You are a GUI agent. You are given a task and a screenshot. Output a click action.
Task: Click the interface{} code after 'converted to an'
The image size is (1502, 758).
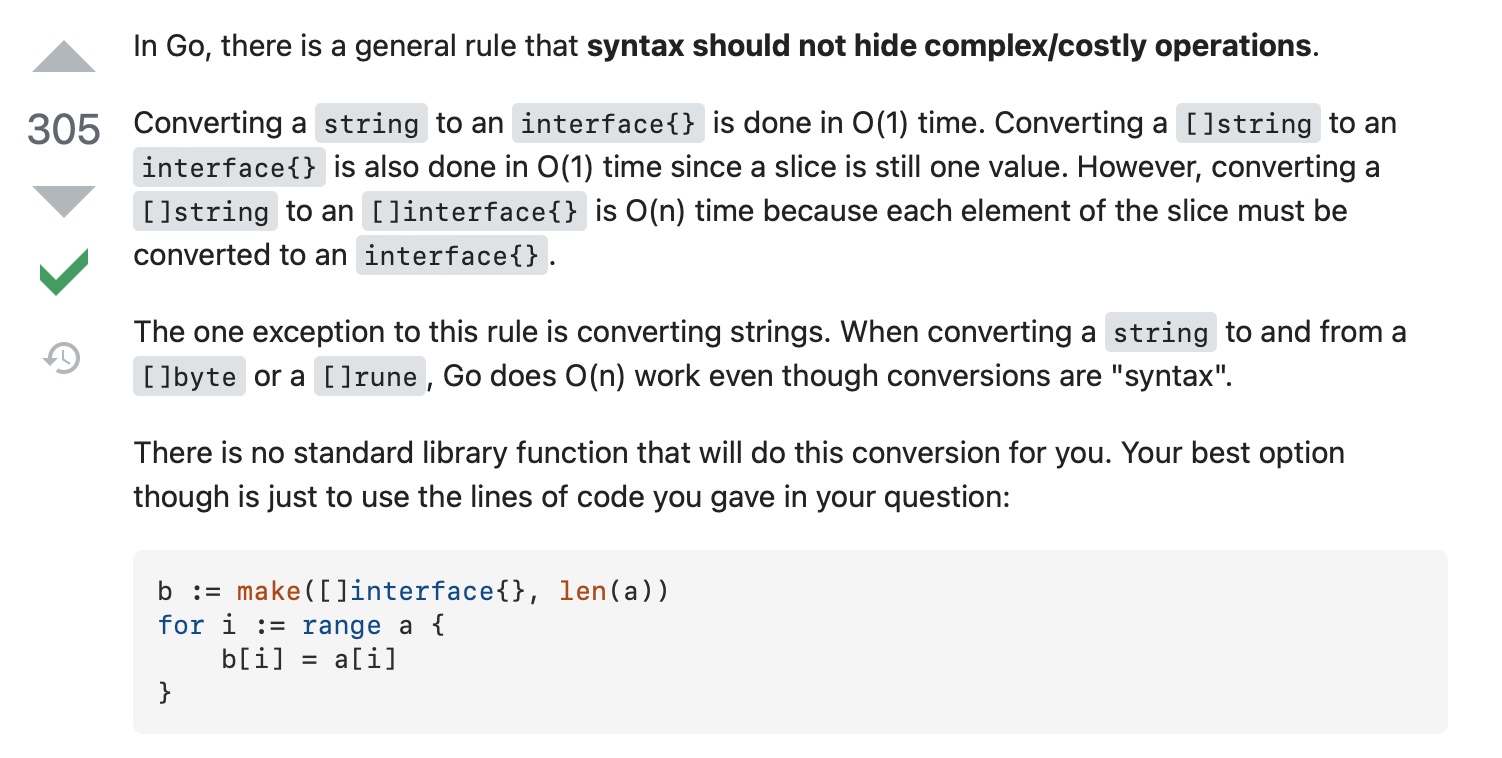tap(452, 256)
